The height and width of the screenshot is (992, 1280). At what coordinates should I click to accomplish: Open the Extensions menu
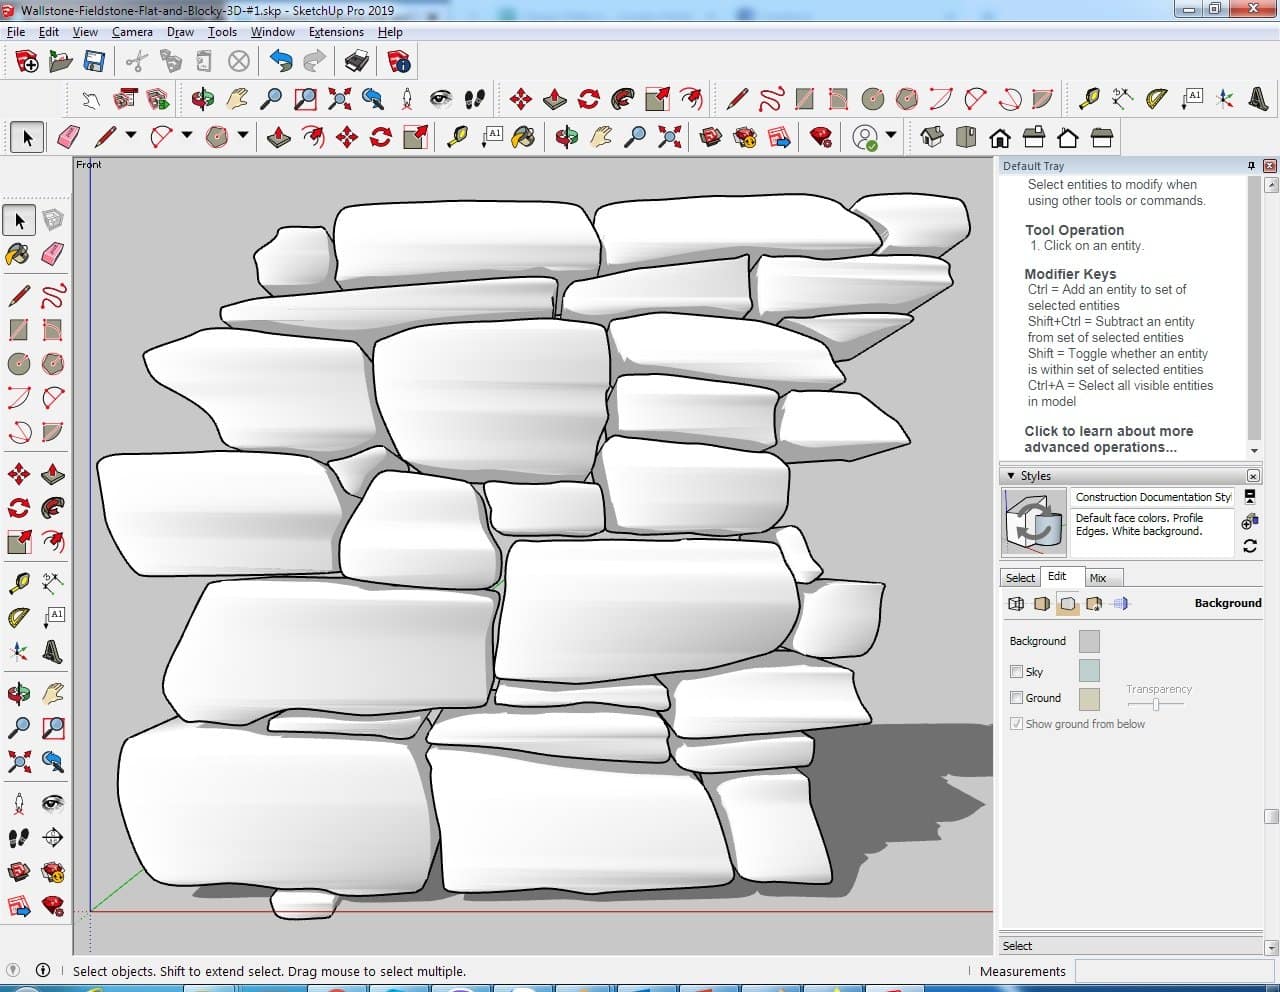coord(336,32)
